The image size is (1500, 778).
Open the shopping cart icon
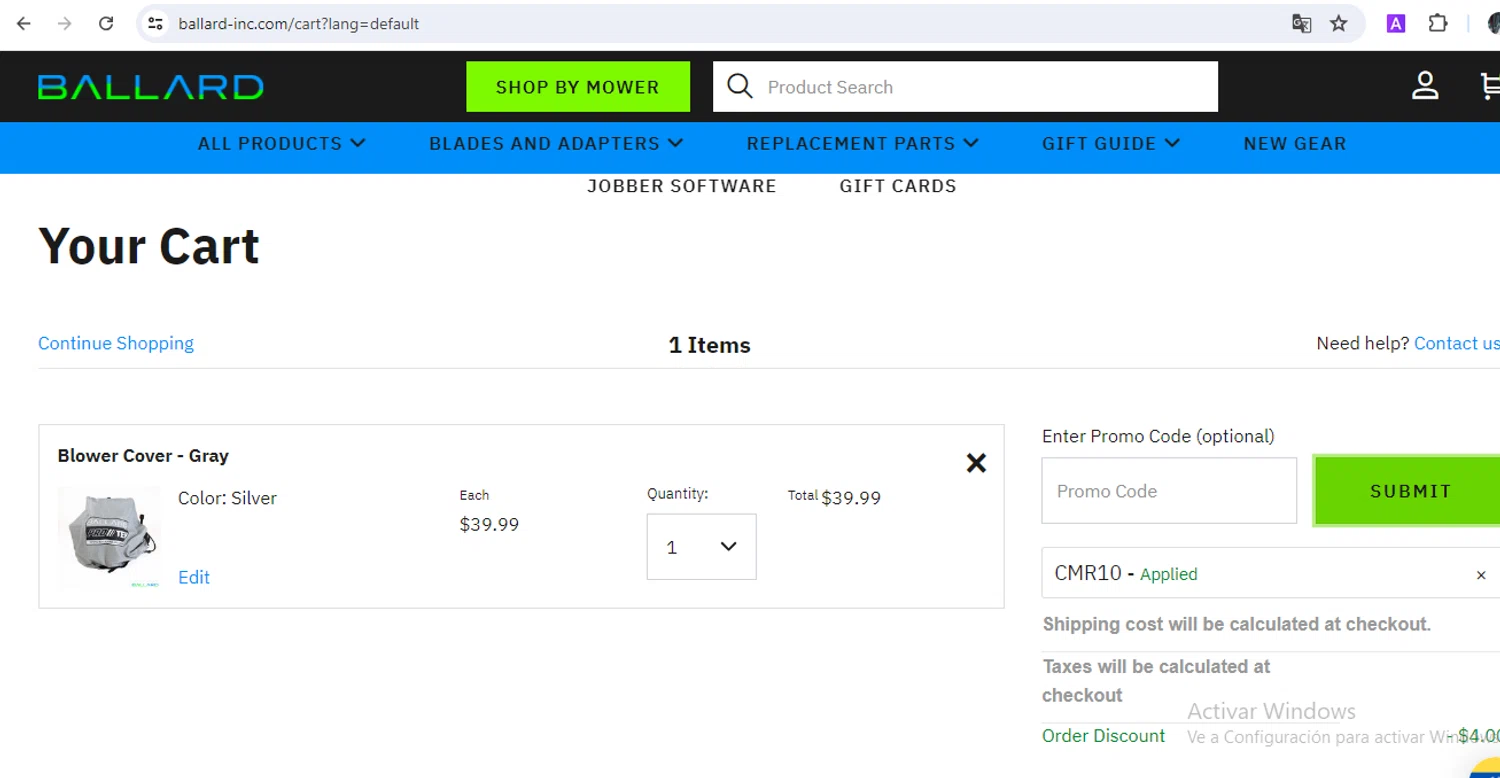(1490, 86)
